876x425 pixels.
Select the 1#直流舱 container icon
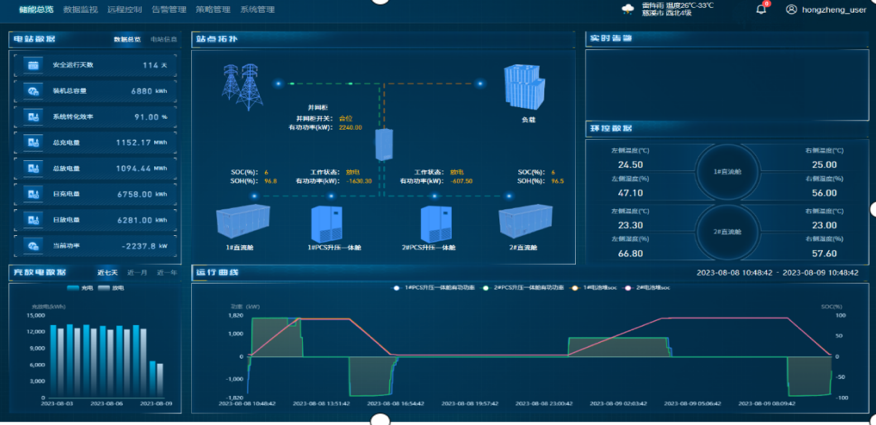pos(244,220)
